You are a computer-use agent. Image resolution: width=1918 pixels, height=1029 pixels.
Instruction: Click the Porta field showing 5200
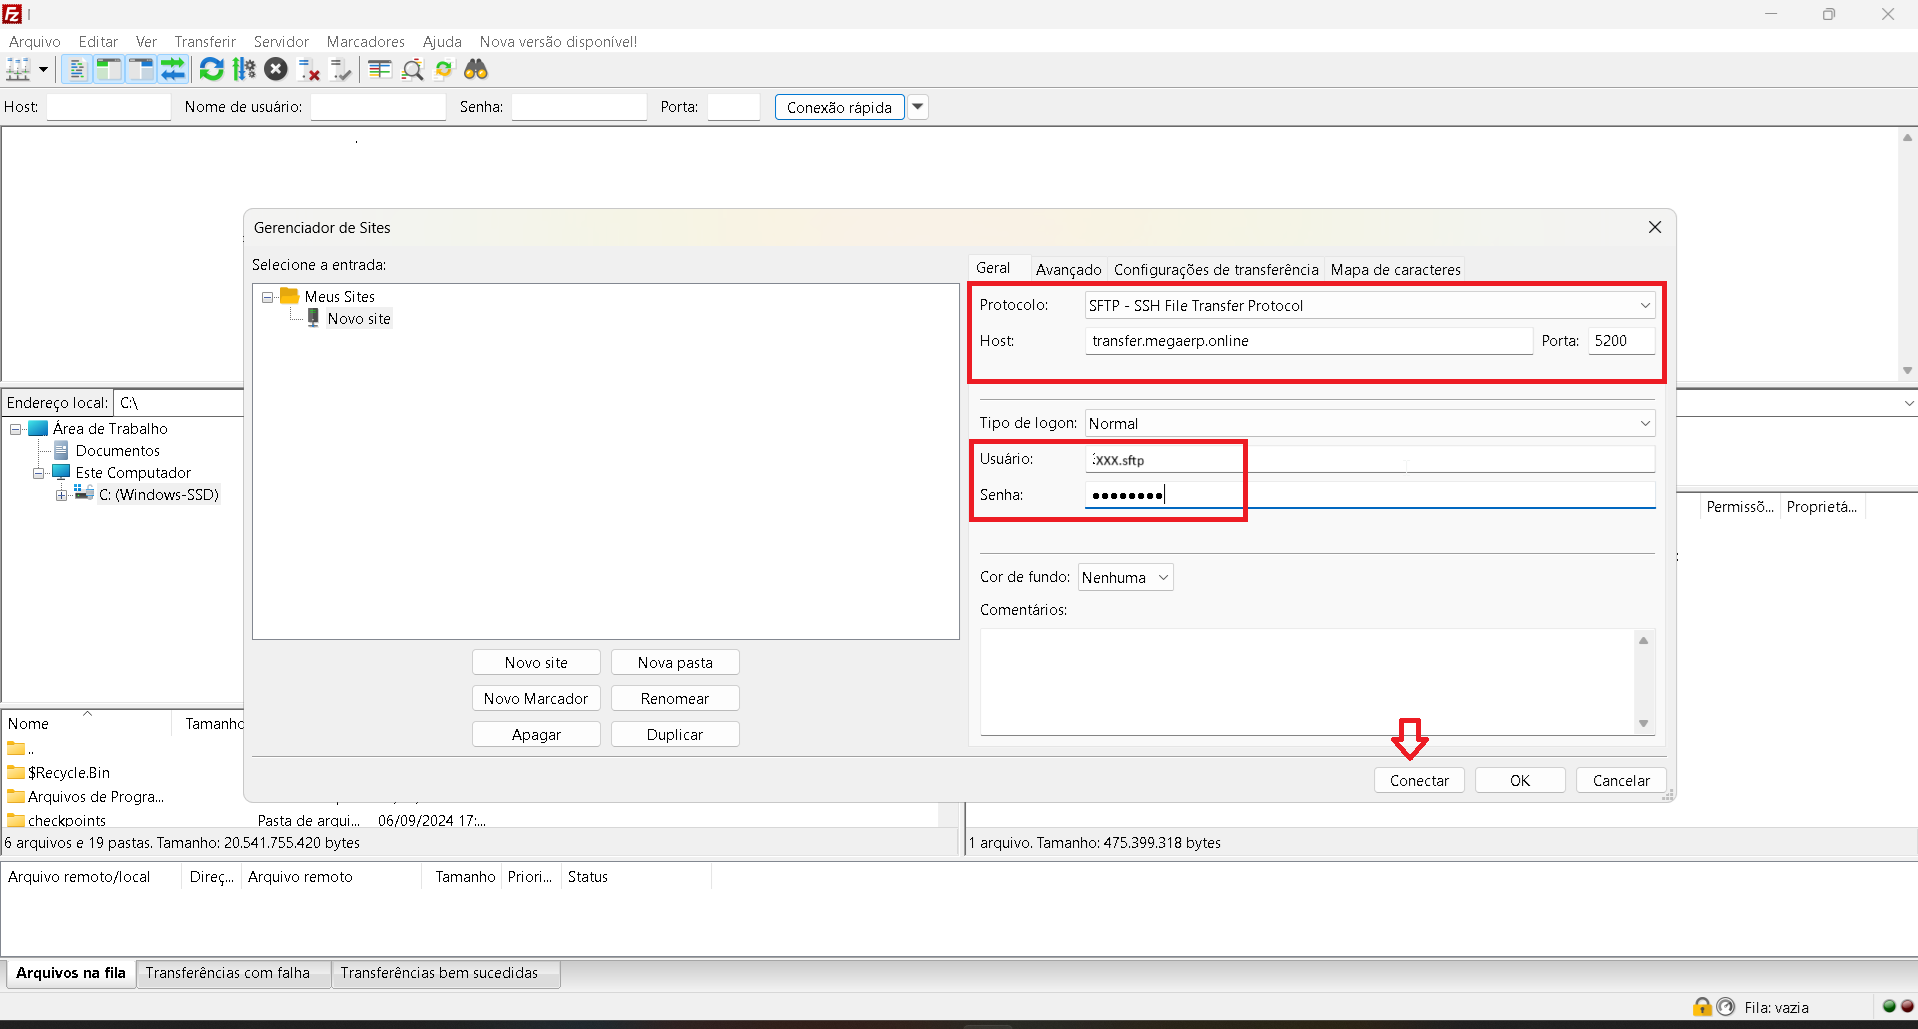1620,341
